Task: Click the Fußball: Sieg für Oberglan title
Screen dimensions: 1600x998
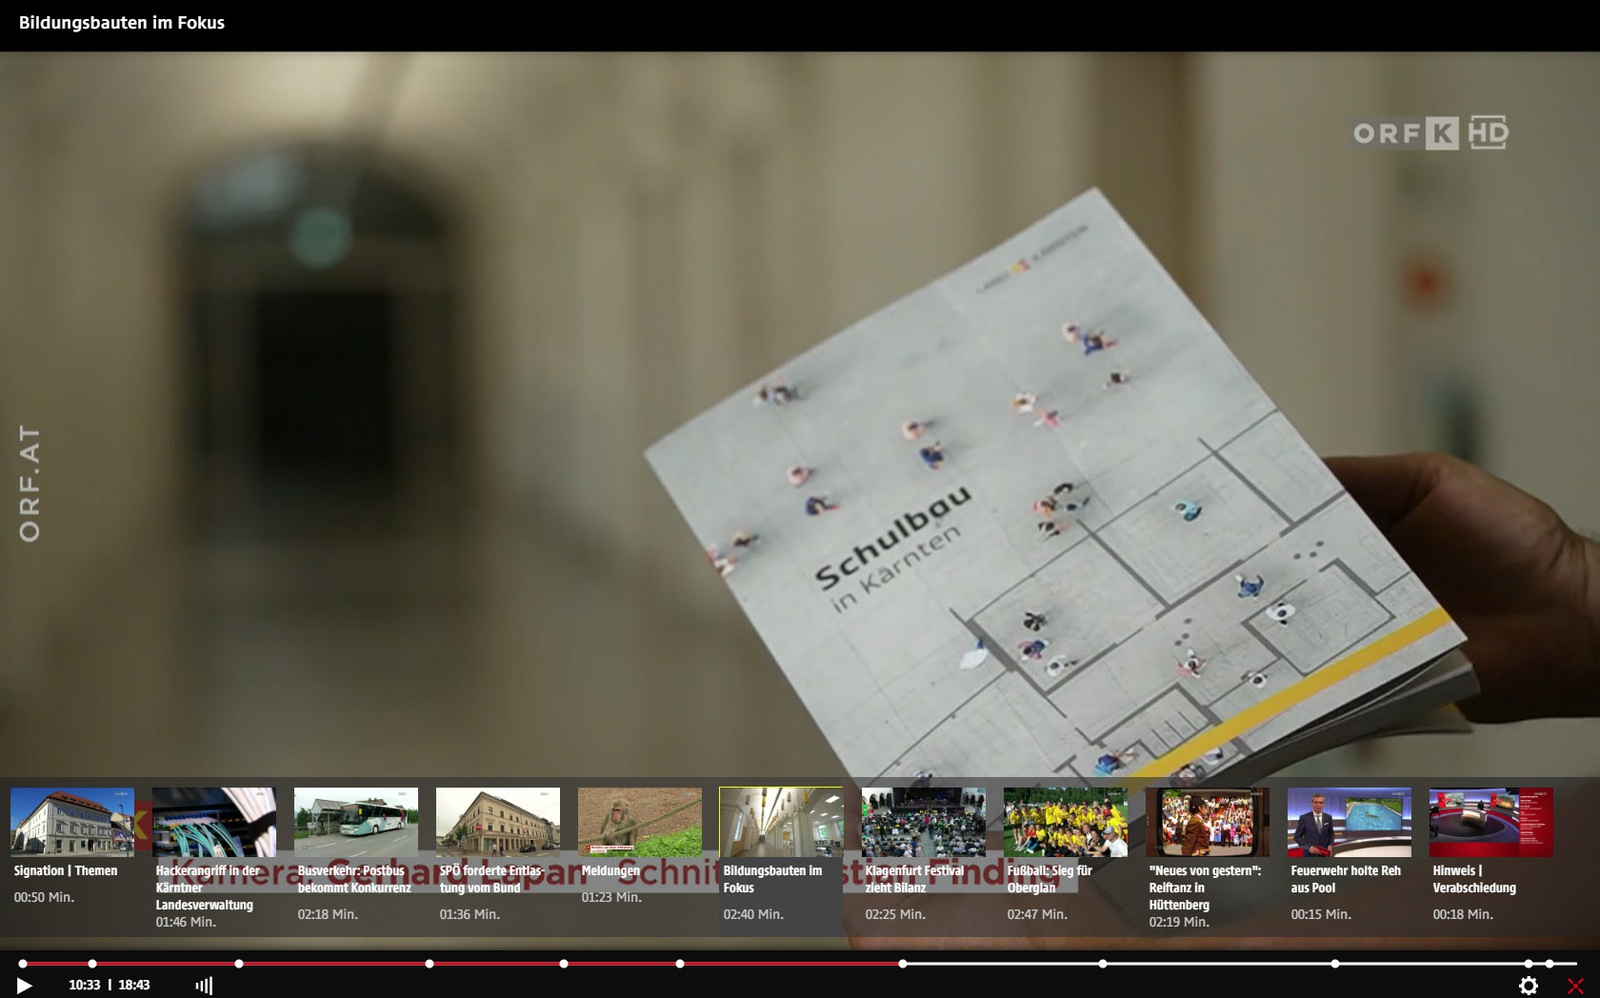Action: (1049, 879)
